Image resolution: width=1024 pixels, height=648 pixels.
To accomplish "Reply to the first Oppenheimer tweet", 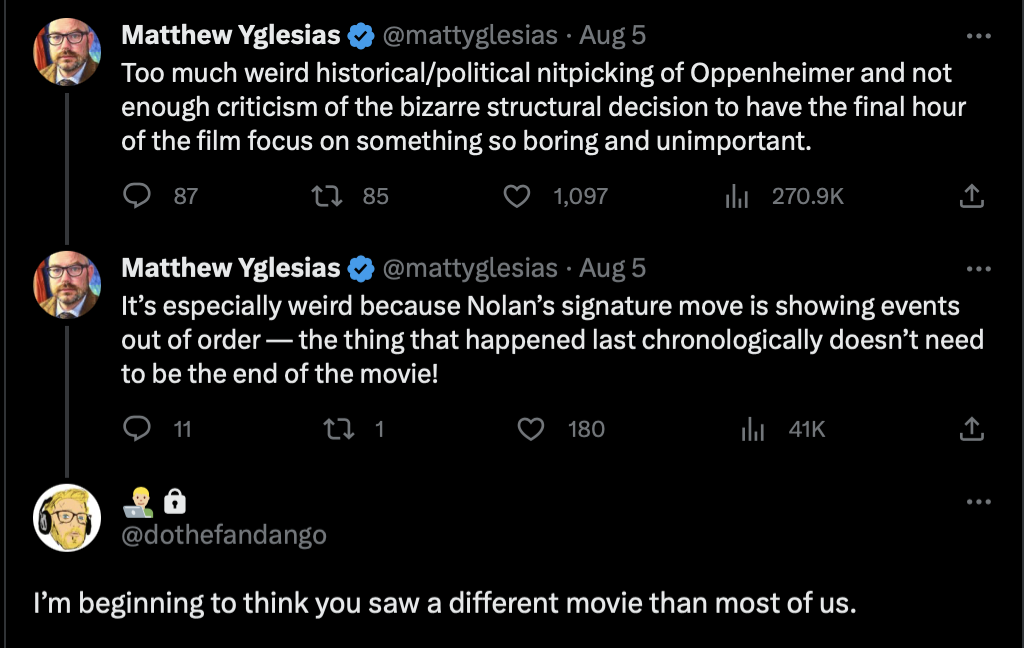I will [136, 197].
